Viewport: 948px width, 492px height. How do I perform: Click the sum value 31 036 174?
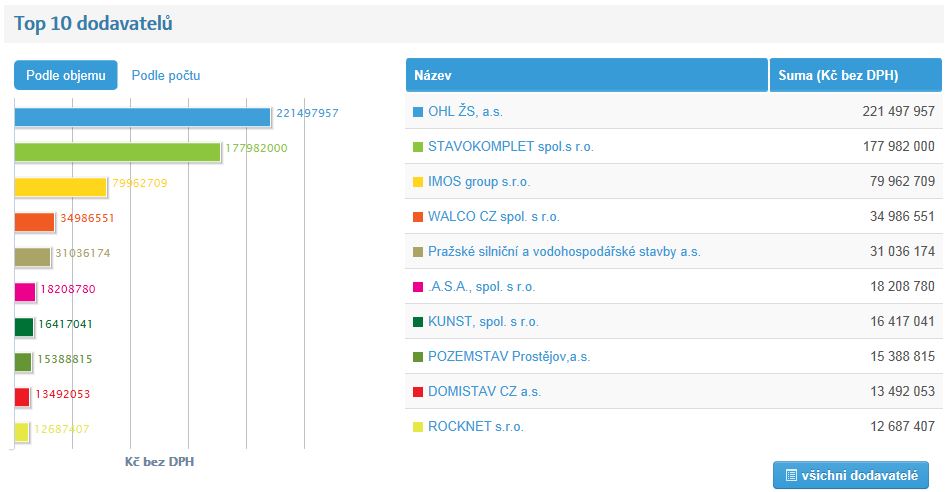click(902, 251)
